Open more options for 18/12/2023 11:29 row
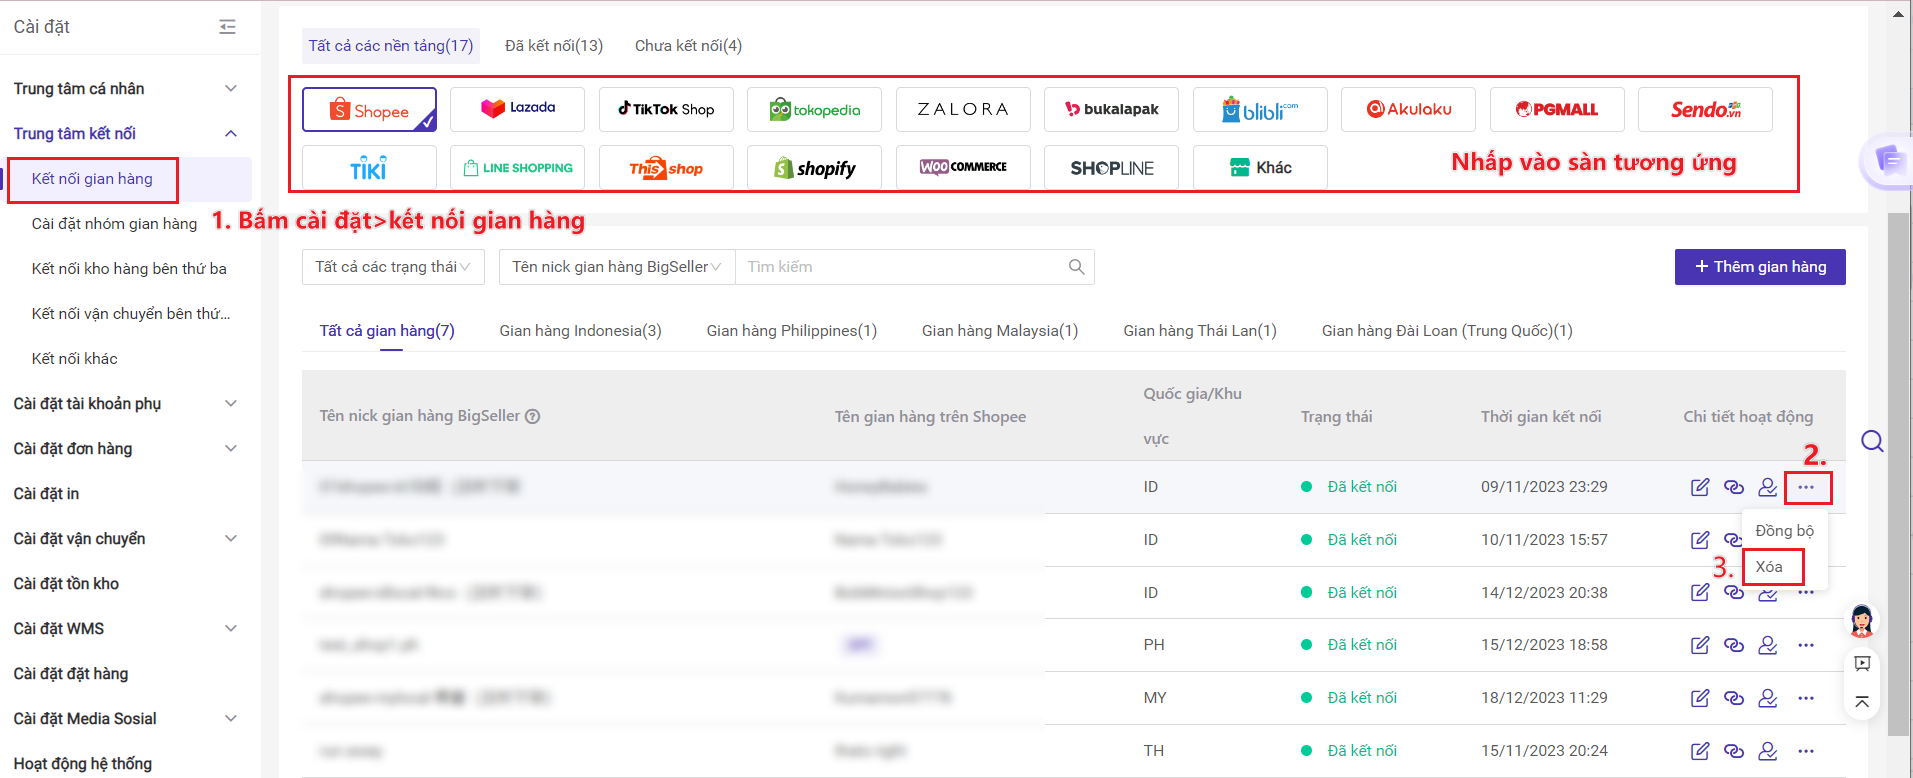The height and width of the screenshot is (778, 1913). pos(1806,698)
